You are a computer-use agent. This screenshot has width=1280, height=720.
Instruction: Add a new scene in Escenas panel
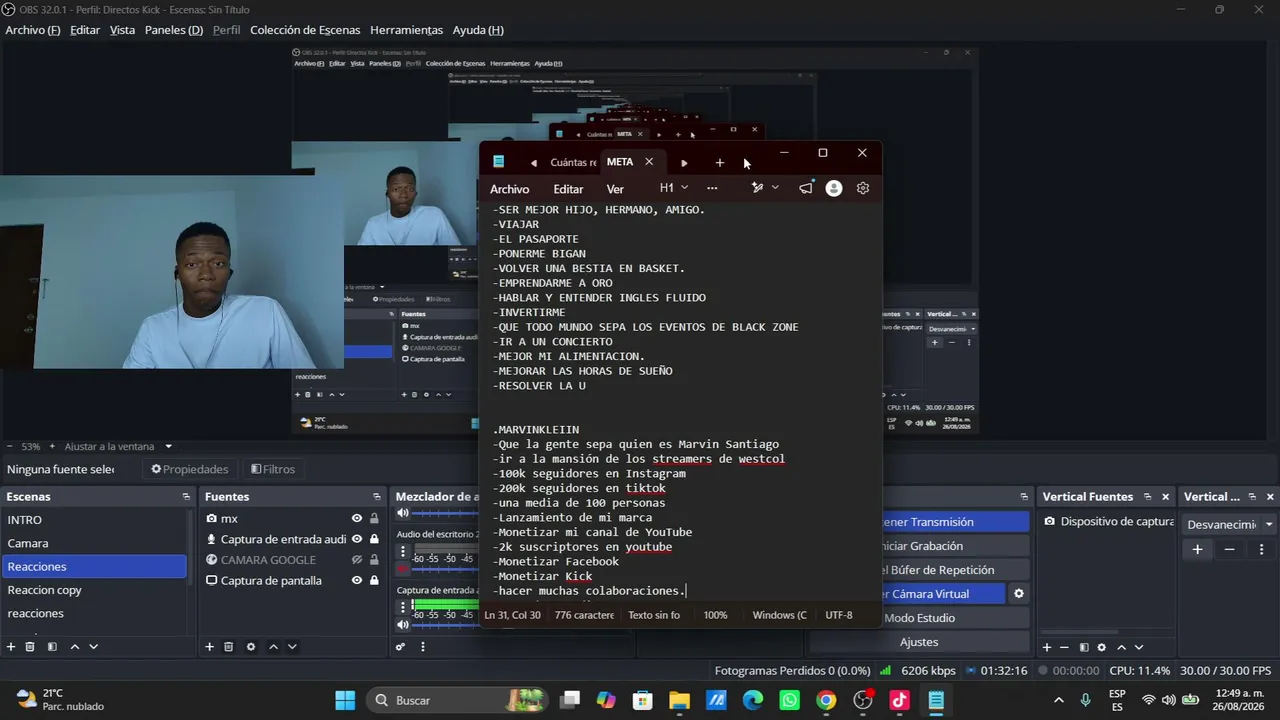(x=11, y=647)
